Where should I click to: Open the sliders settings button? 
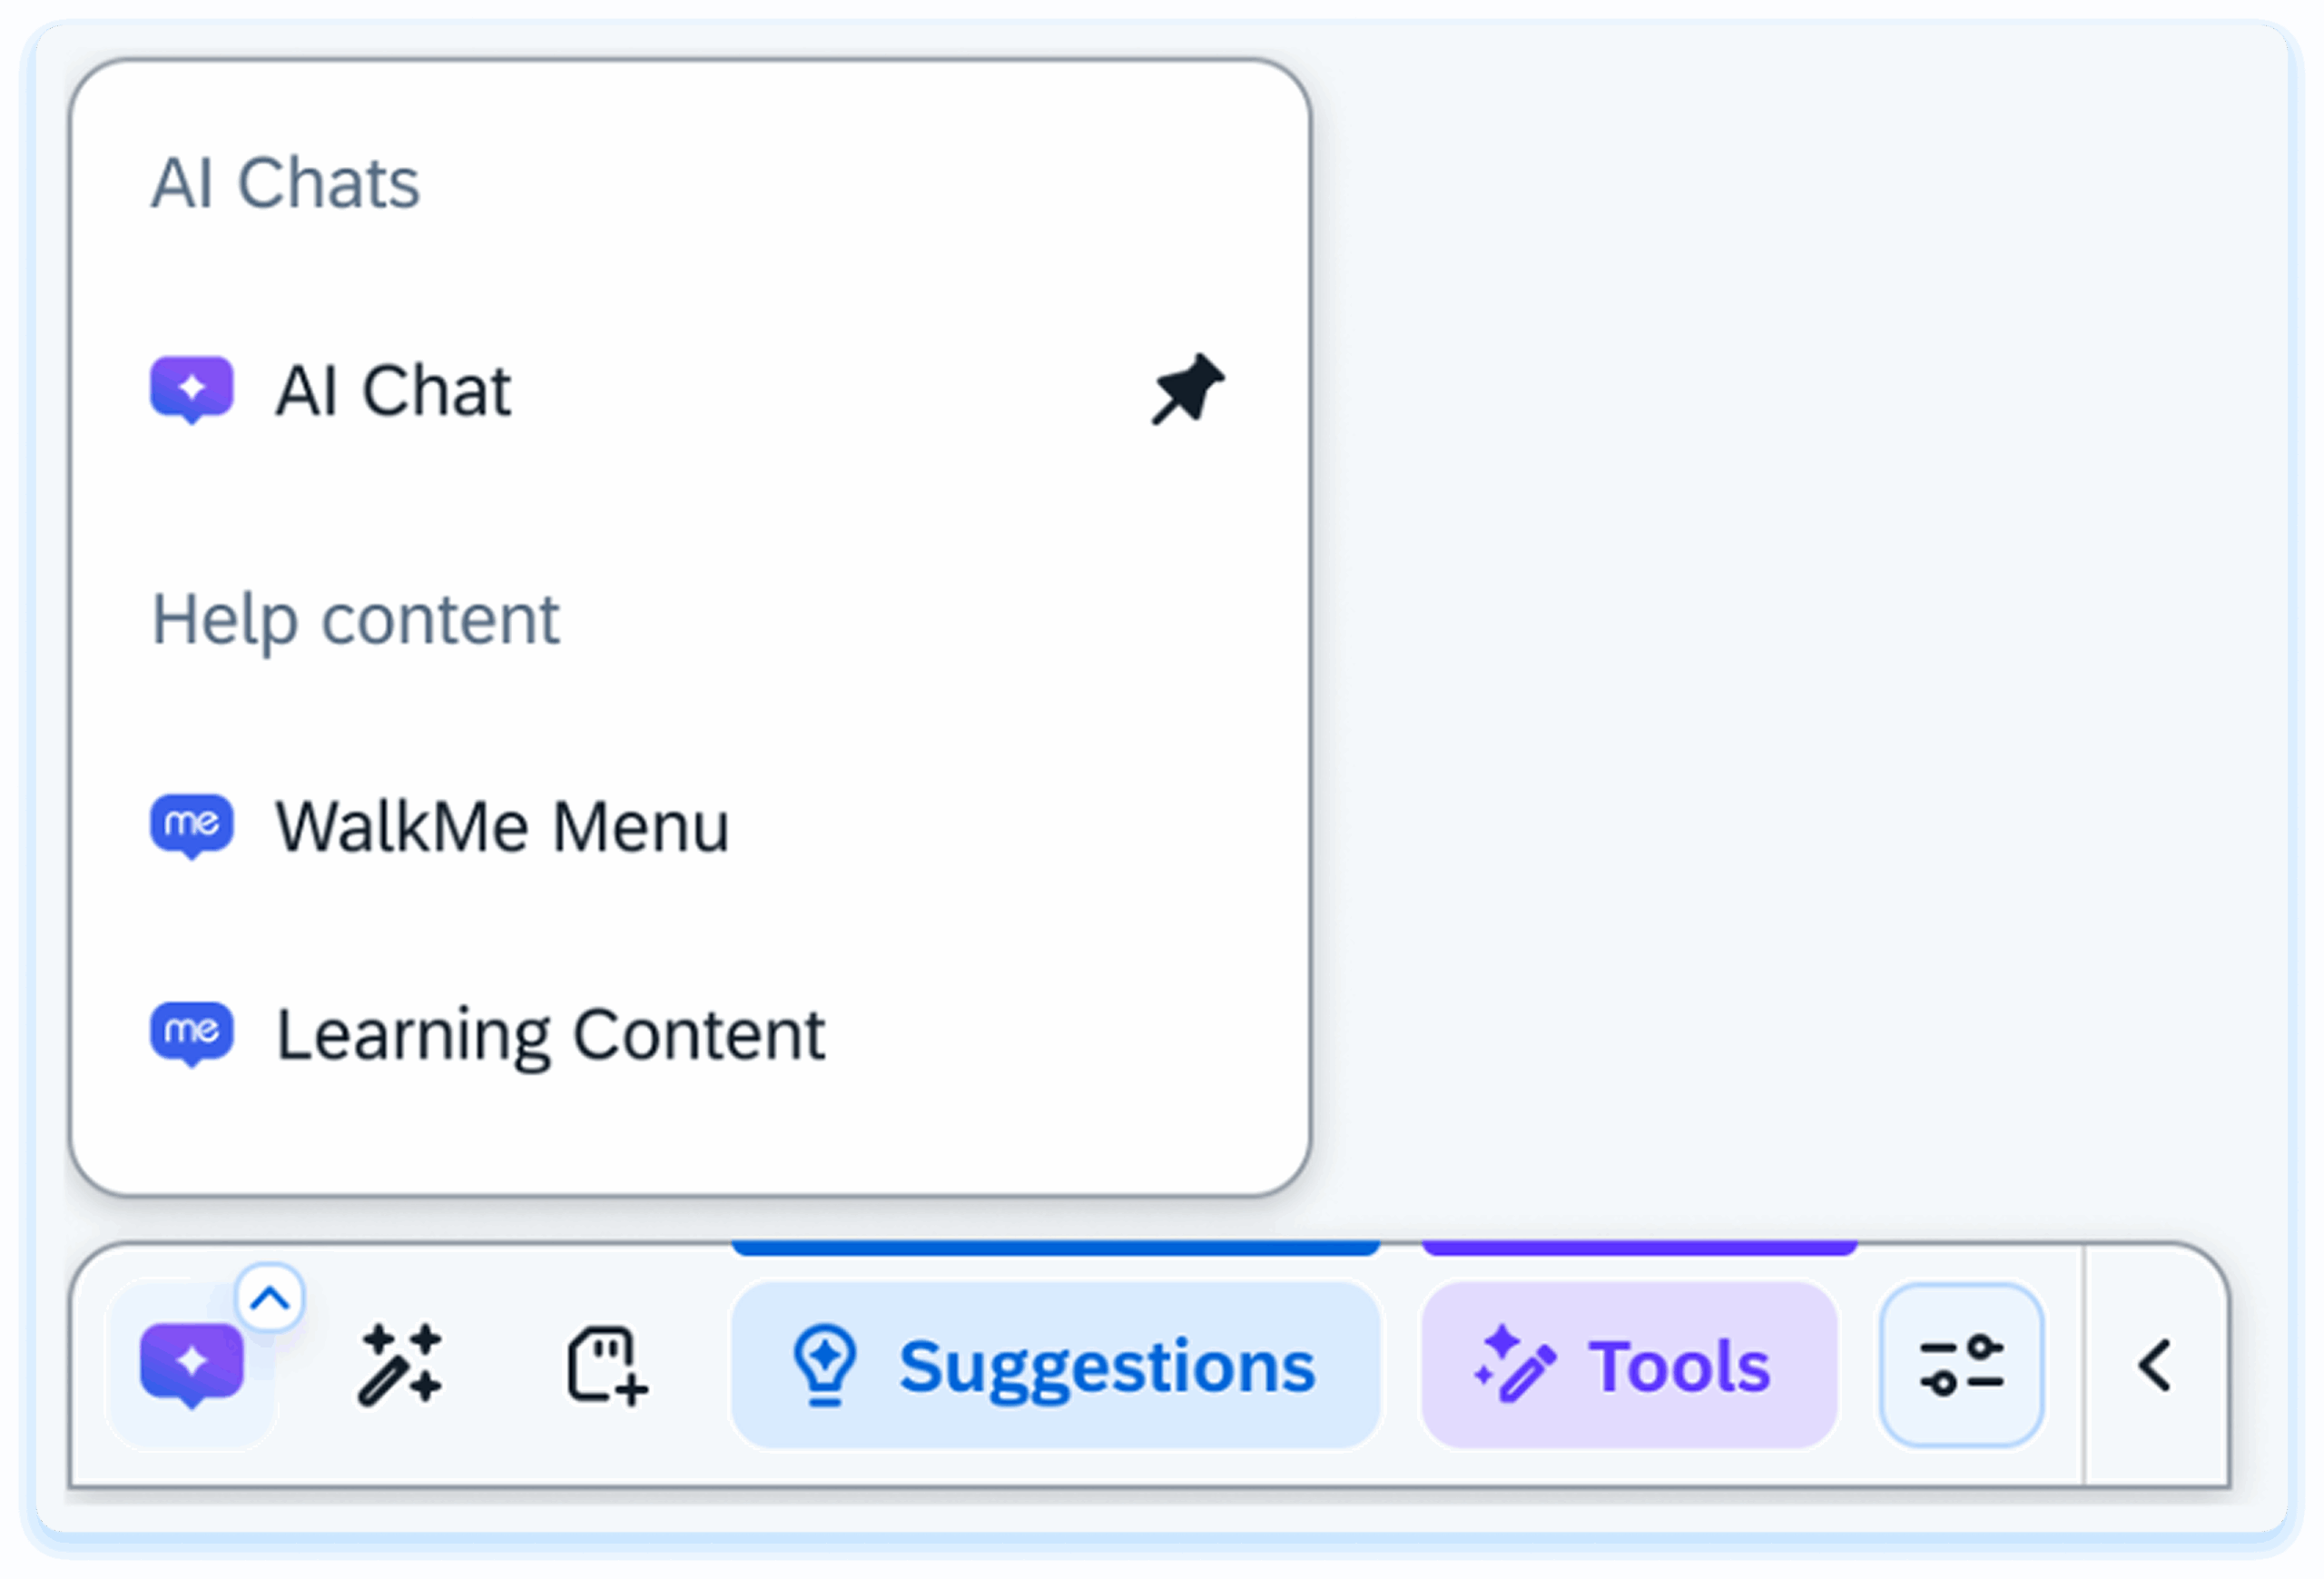[1961, 1365]
